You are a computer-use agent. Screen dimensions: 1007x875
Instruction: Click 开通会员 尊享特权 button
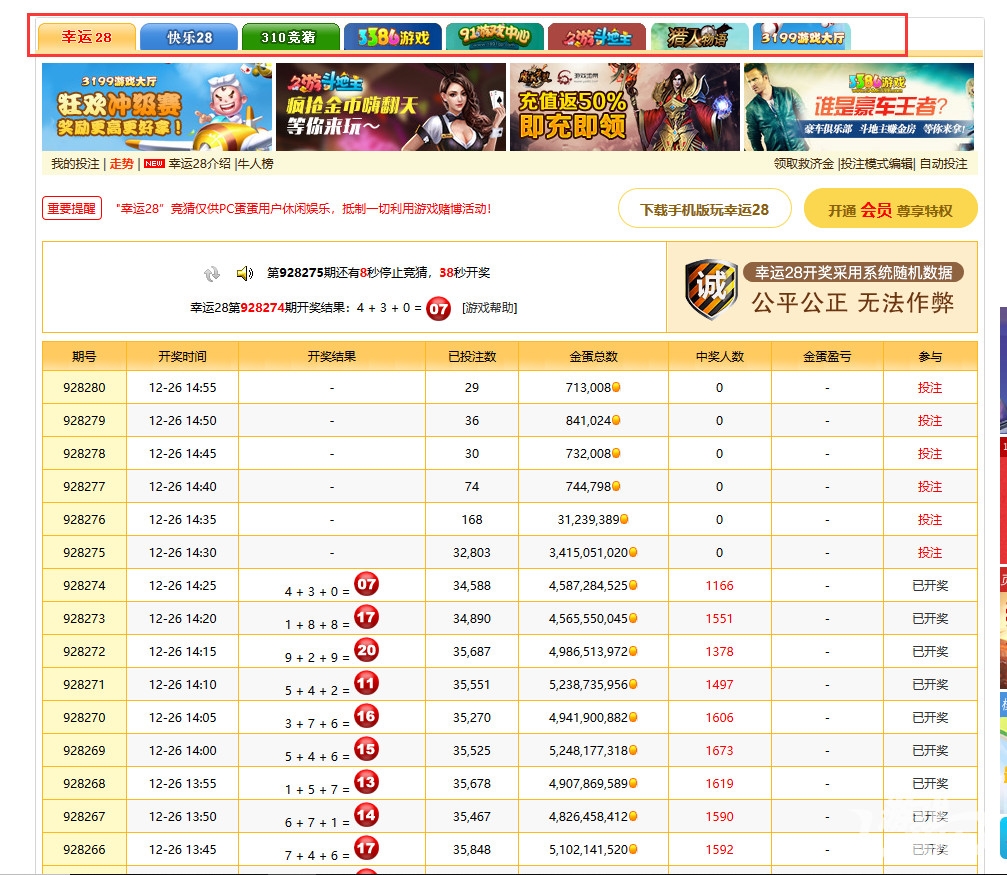pyautogui.click(x=891, y=209)
